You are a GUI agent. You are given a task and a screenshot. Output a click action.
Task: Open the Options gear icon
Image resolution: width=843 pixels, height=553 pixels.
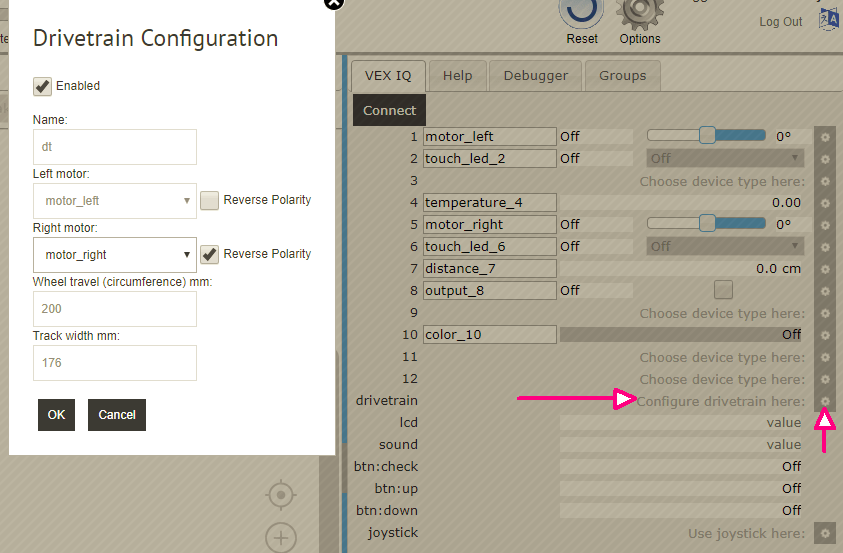[640, 15]
